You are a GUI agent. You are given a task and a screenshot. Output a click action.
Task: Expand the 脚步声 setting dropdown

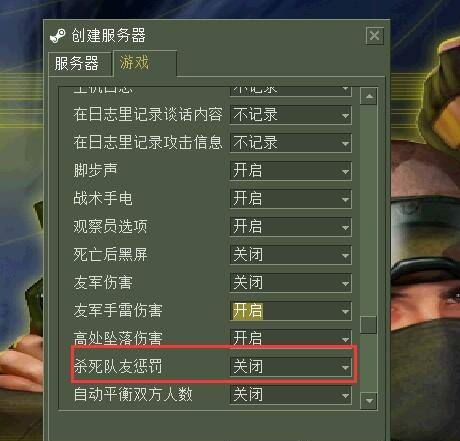point(290,171)
